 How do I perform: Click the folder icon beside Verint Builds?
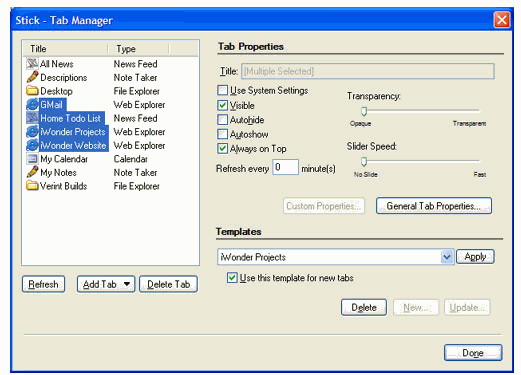tap(32, 186)
